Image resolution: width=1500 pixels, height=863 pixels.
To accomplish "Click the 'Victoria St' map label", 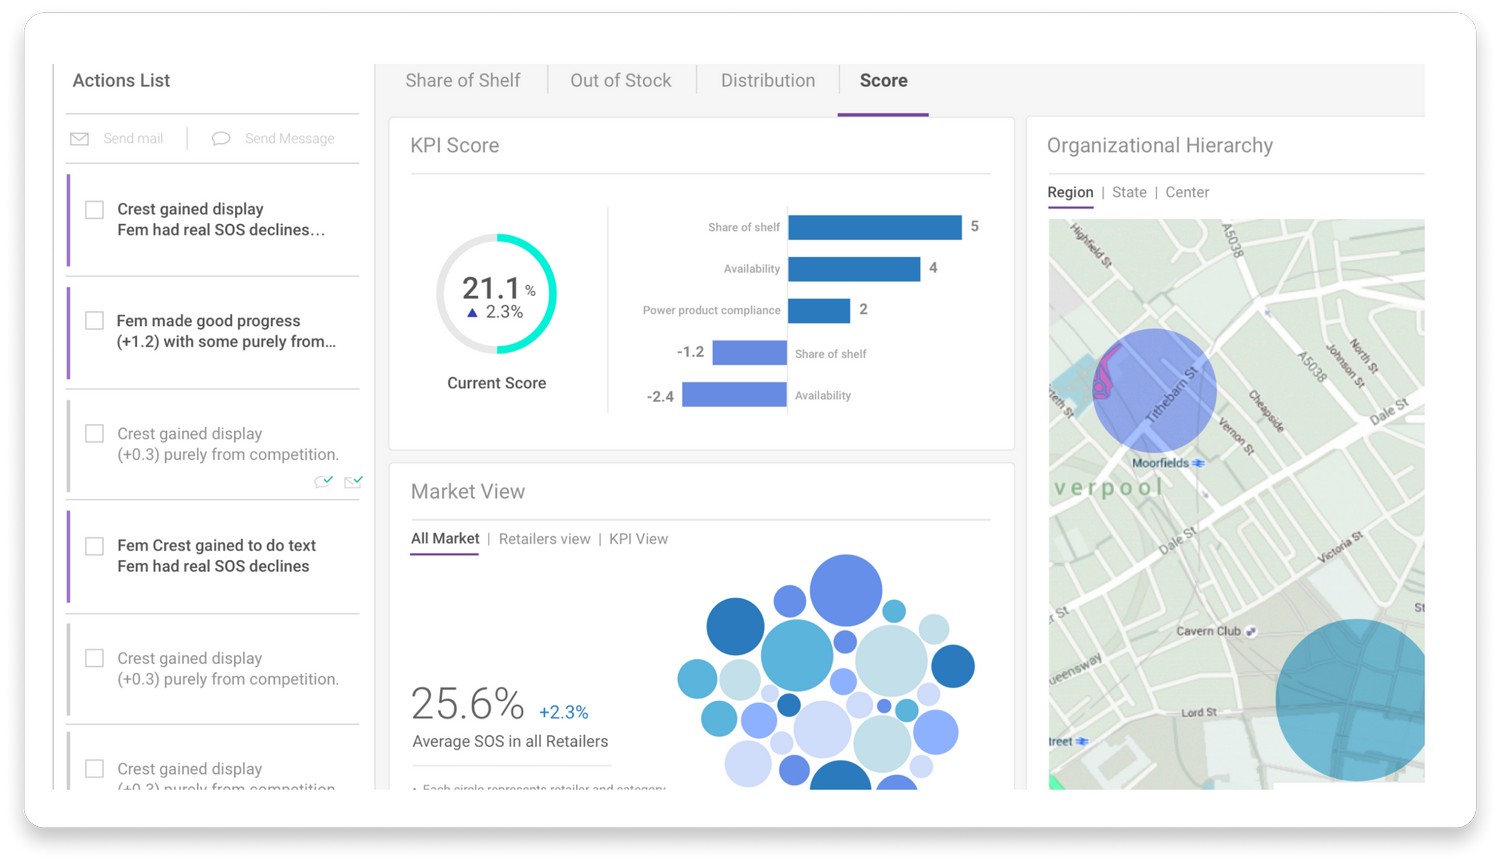I will click(1341, 547).
